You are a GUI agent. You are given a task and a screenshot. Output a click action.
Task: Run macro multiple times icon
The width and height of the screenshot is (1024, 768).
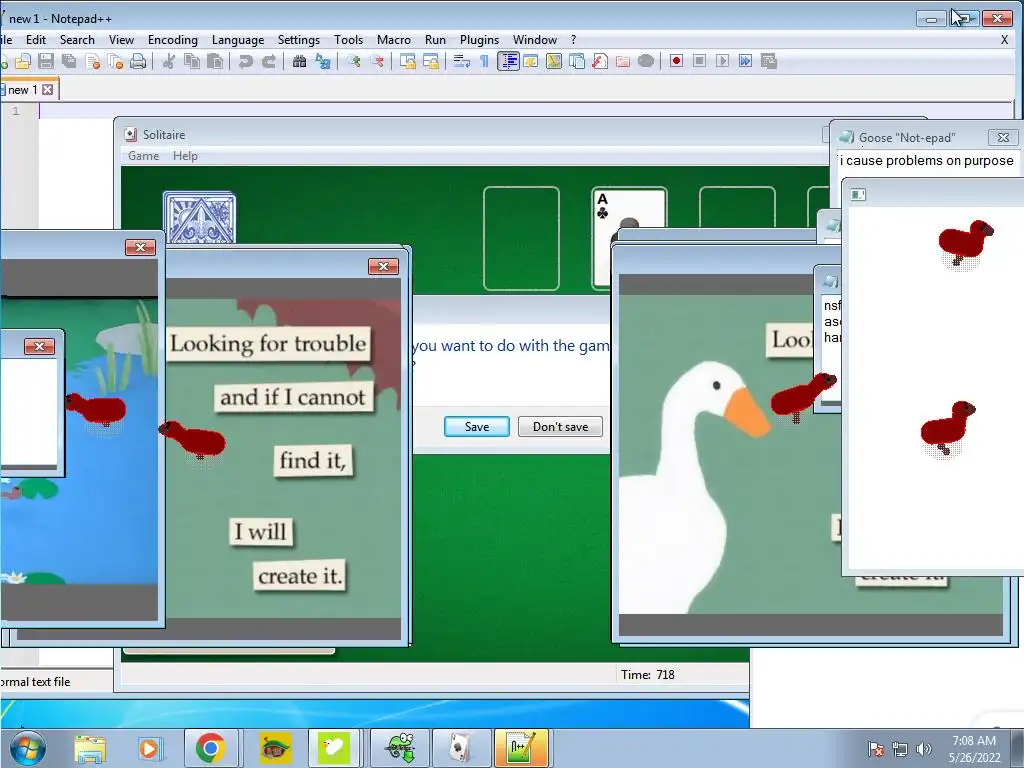[x=745, y=61]
